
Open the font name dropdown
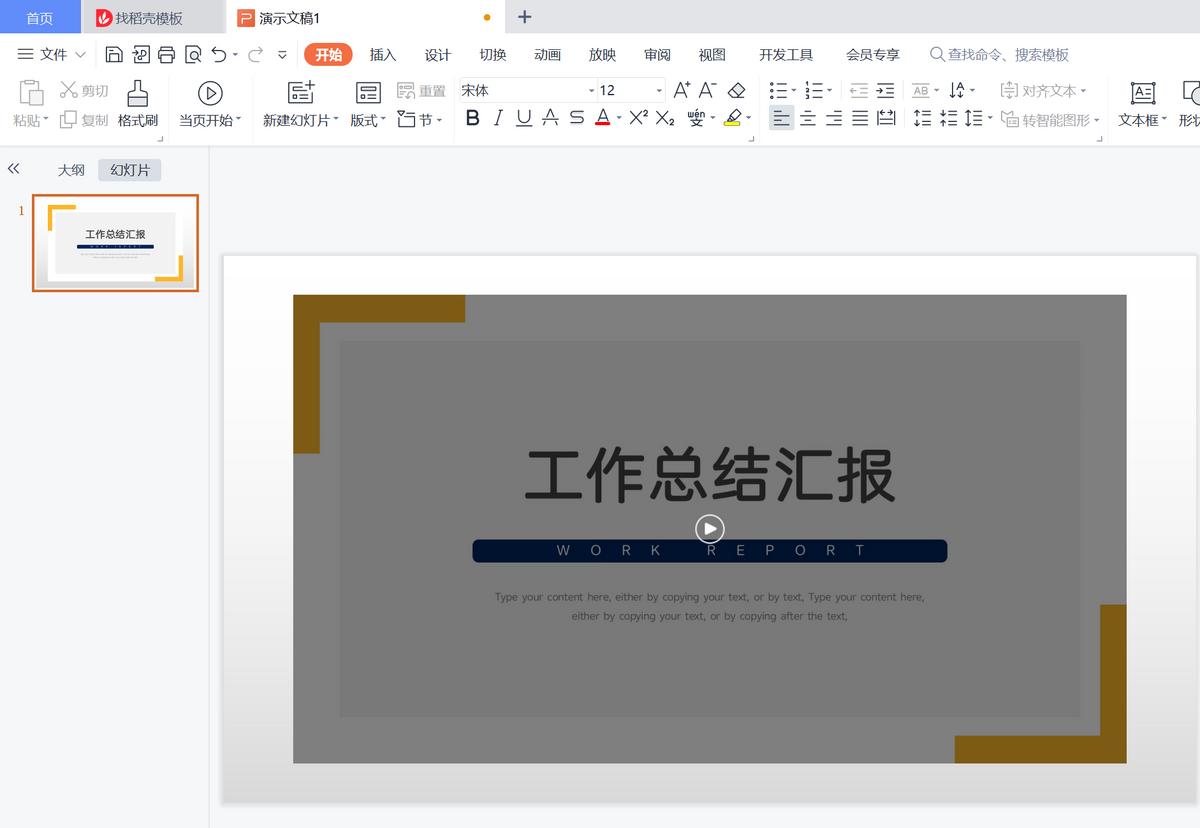pyautogui.click(x=591, y=89)
